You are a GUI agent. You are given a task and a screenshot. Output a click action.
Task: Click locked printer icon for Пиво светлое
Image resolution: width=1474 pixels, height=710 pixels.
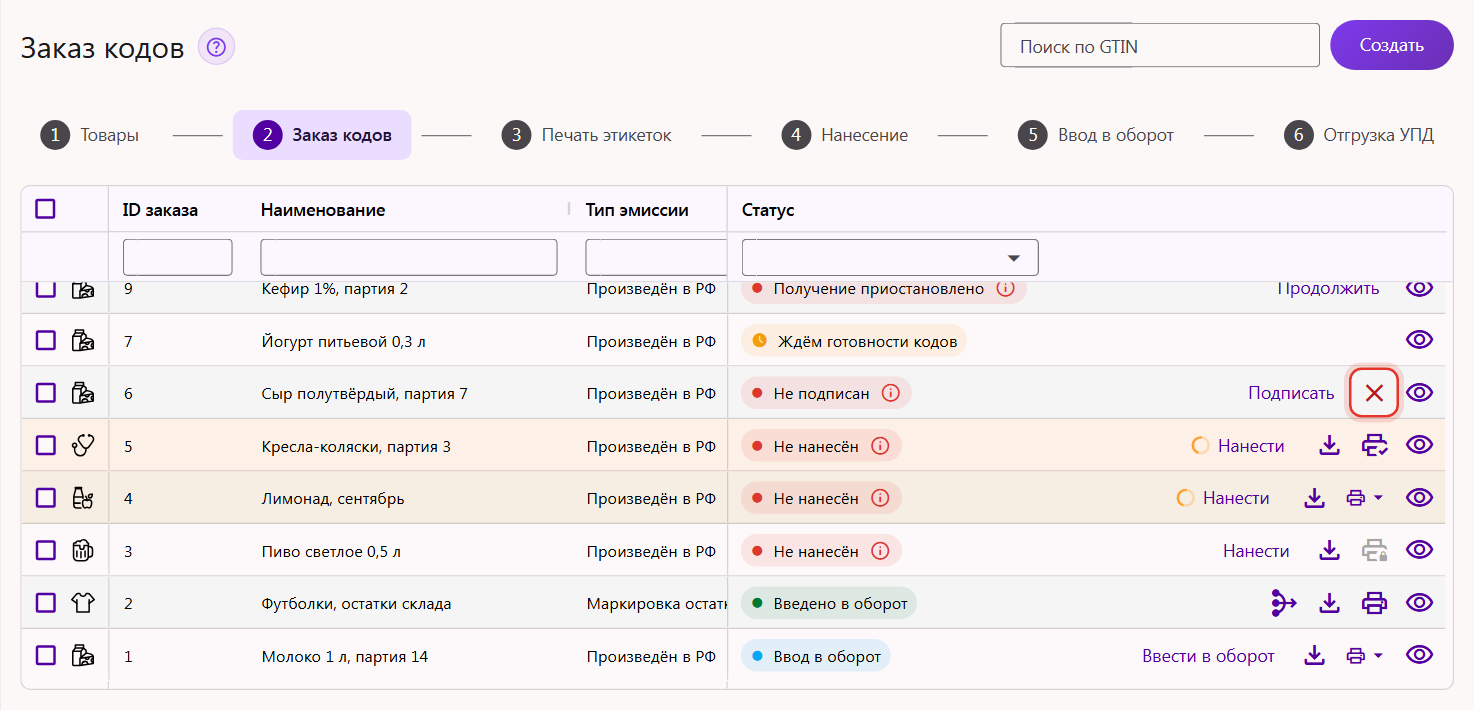tap(1374, 550)
